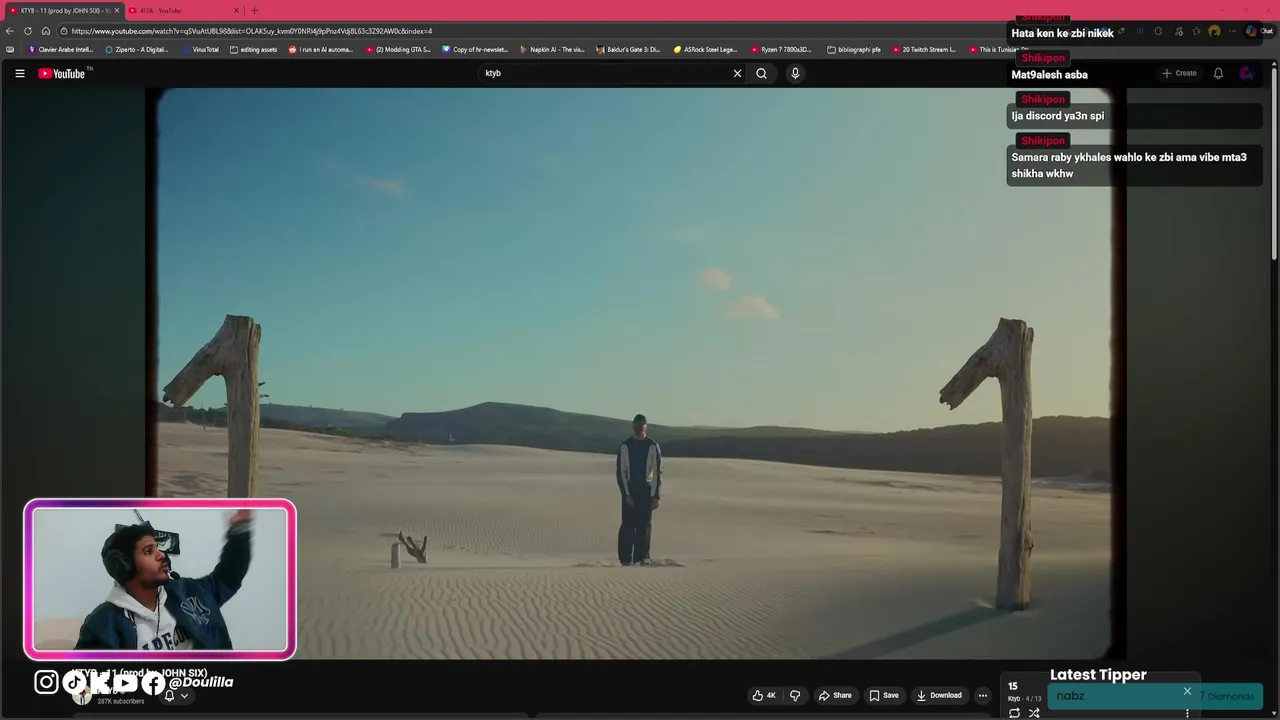Open the Create menu
This screenshot has width=1280, height=720.
pyautogui.click(x=1179, y=73)
